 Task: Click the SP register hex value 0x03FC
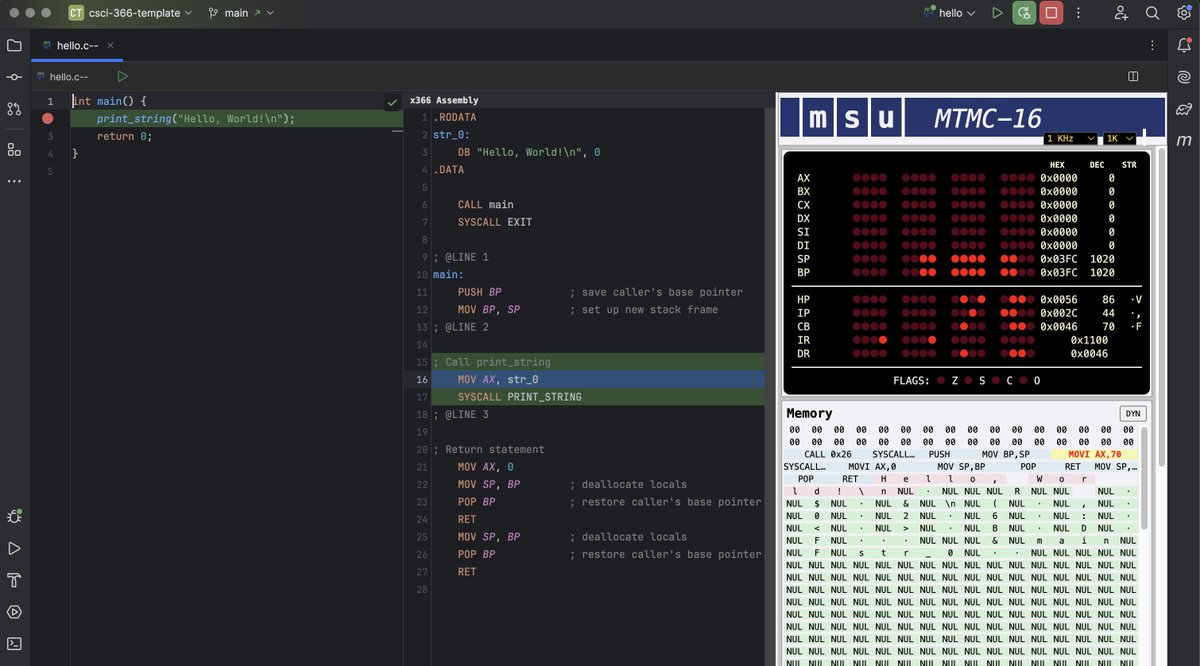coord(1060,259)
